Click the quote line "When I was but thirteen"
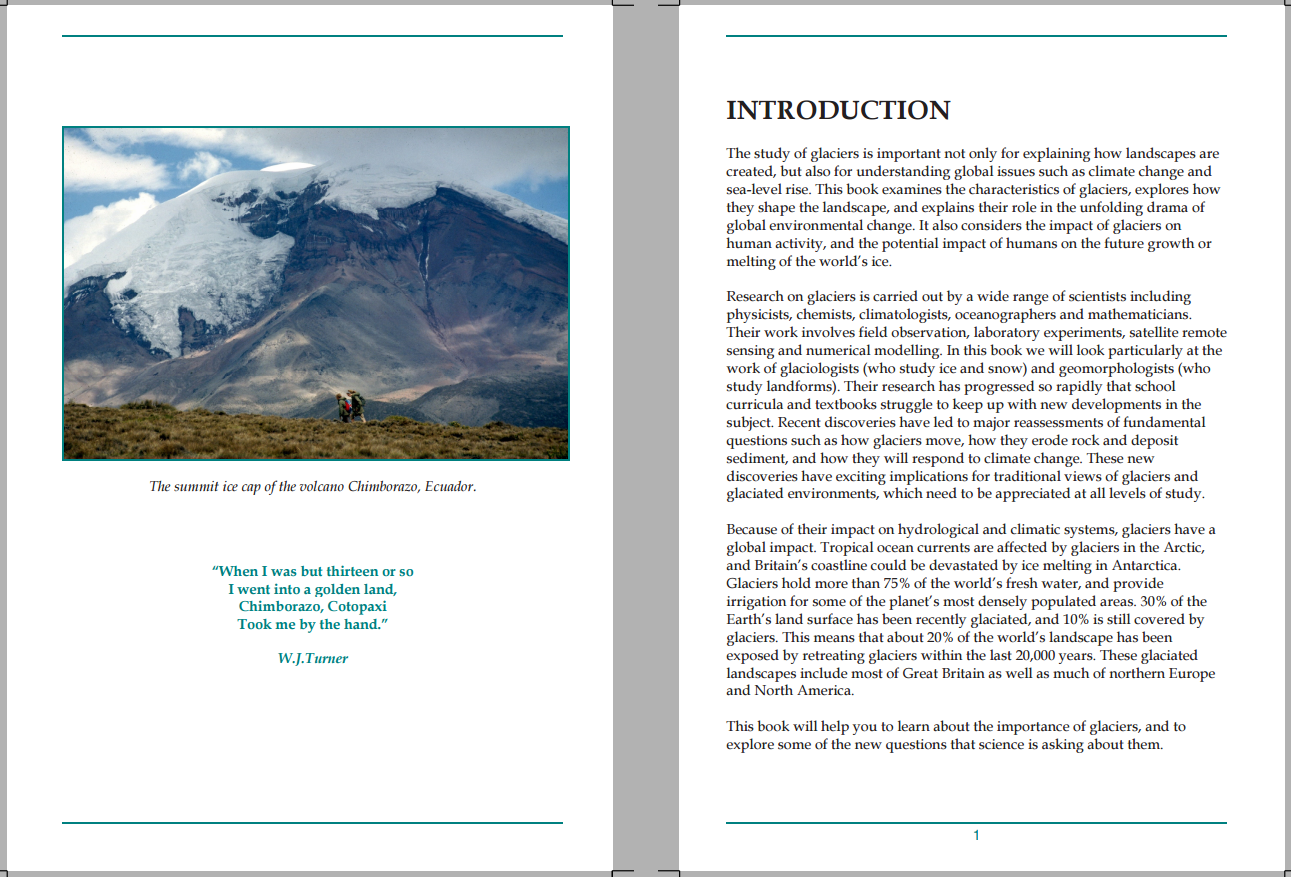This screenshot has height=877, width=1291. click(313, 572)
